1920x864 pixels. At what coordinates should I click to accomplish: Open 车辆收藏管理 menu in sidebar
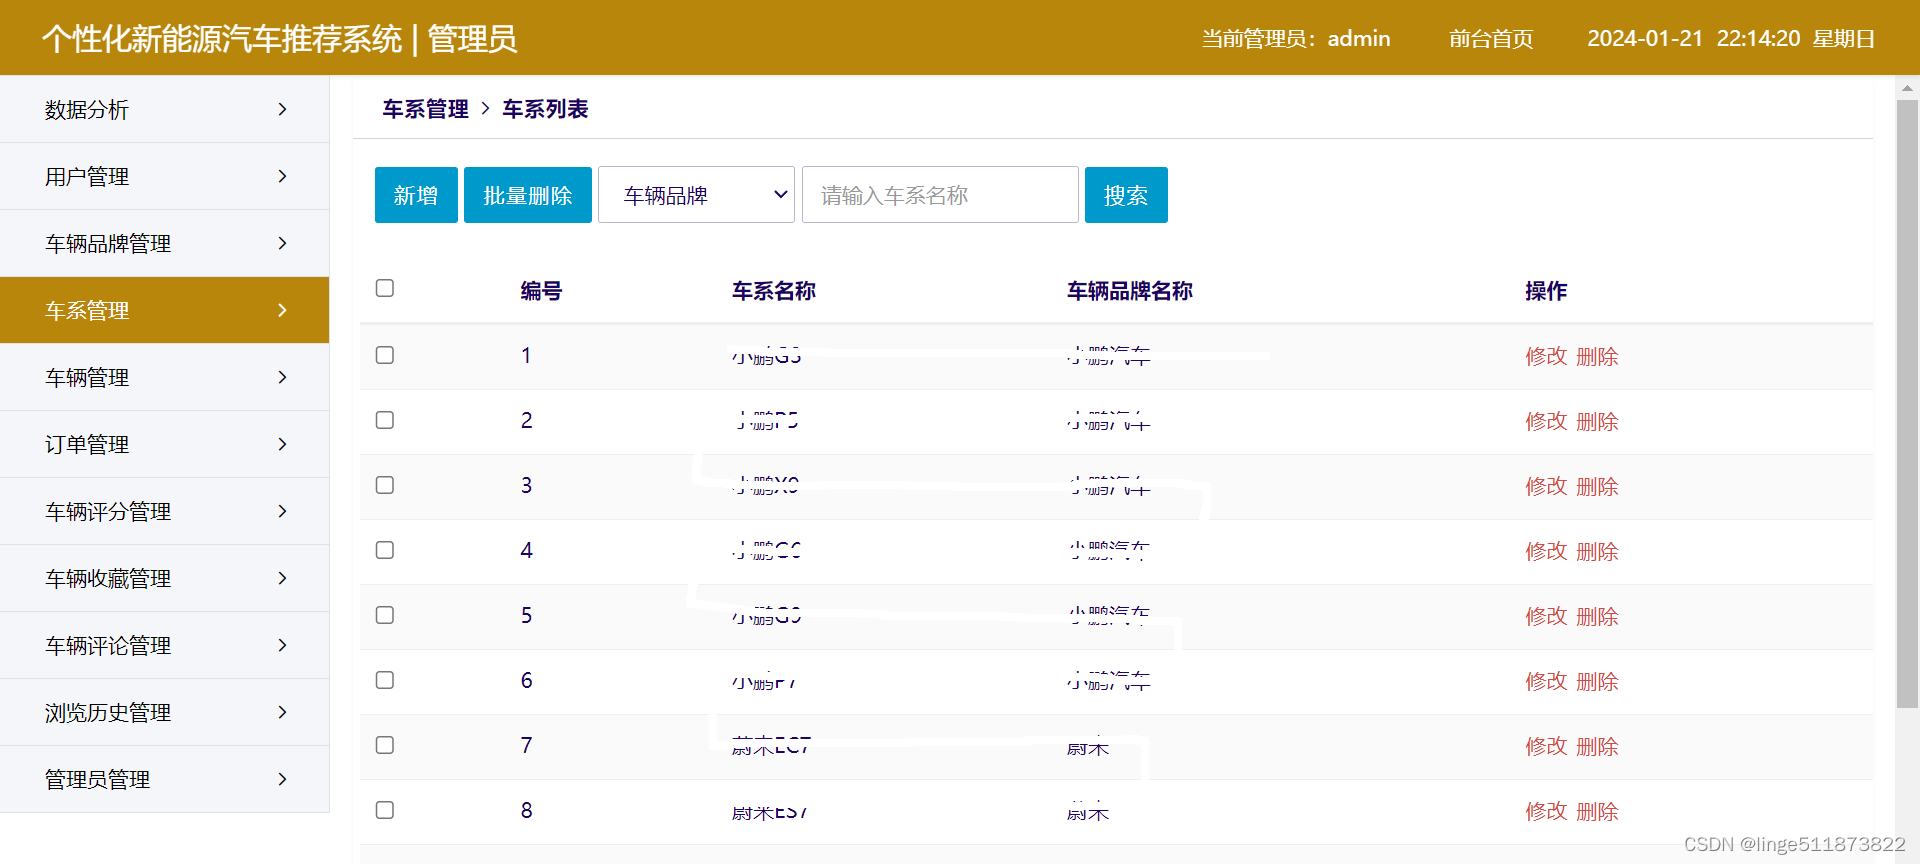164,578
